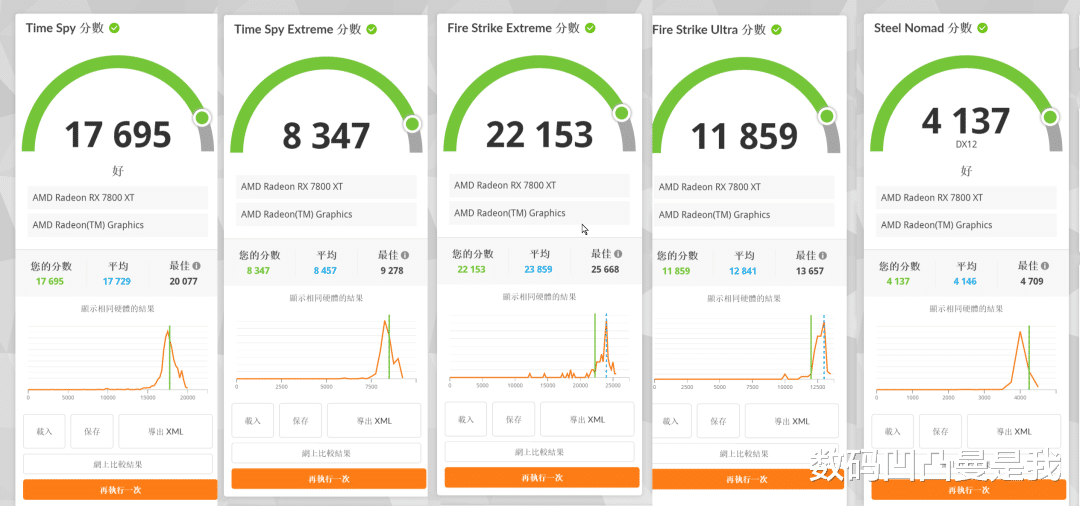Export XML in the Time Spy Extreme panel
Screen dimensions: 1080x506
(374, 421)
